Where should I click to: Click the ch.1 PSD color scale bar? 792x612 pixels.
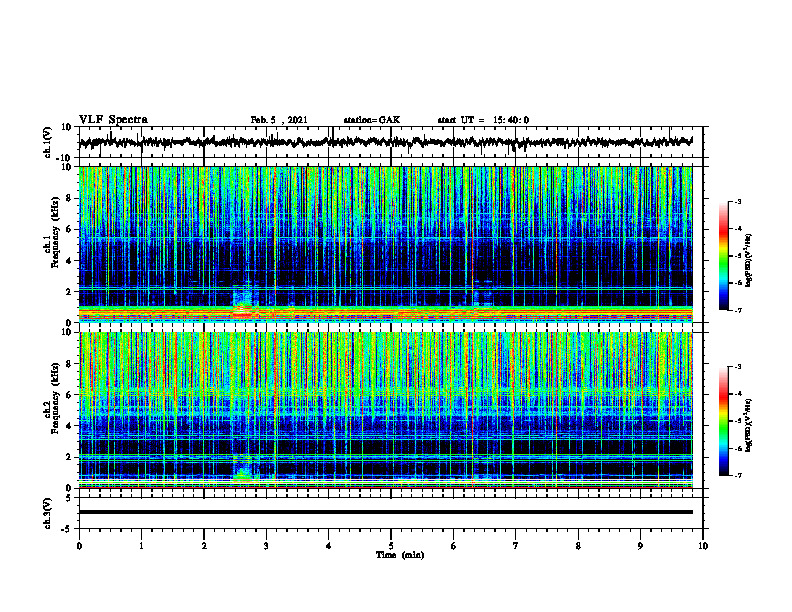click(x=723, y=256)
